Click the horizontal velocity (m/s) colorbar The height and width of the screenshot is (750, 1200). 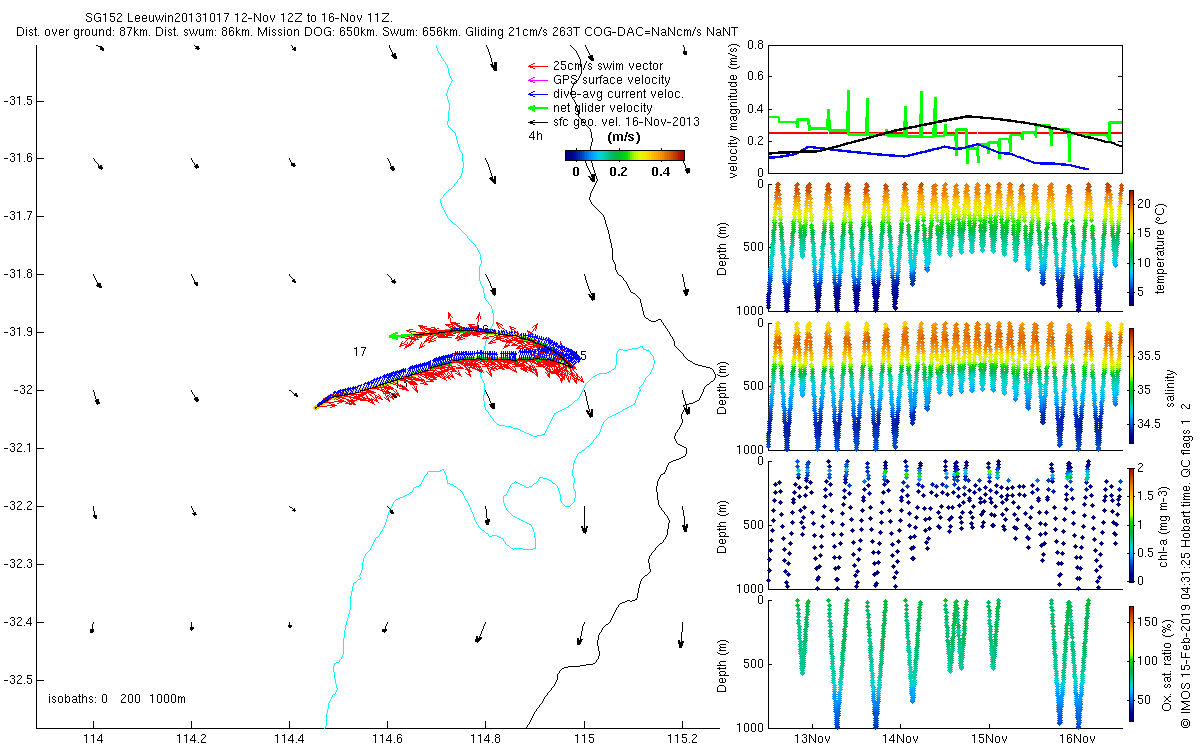625,155
